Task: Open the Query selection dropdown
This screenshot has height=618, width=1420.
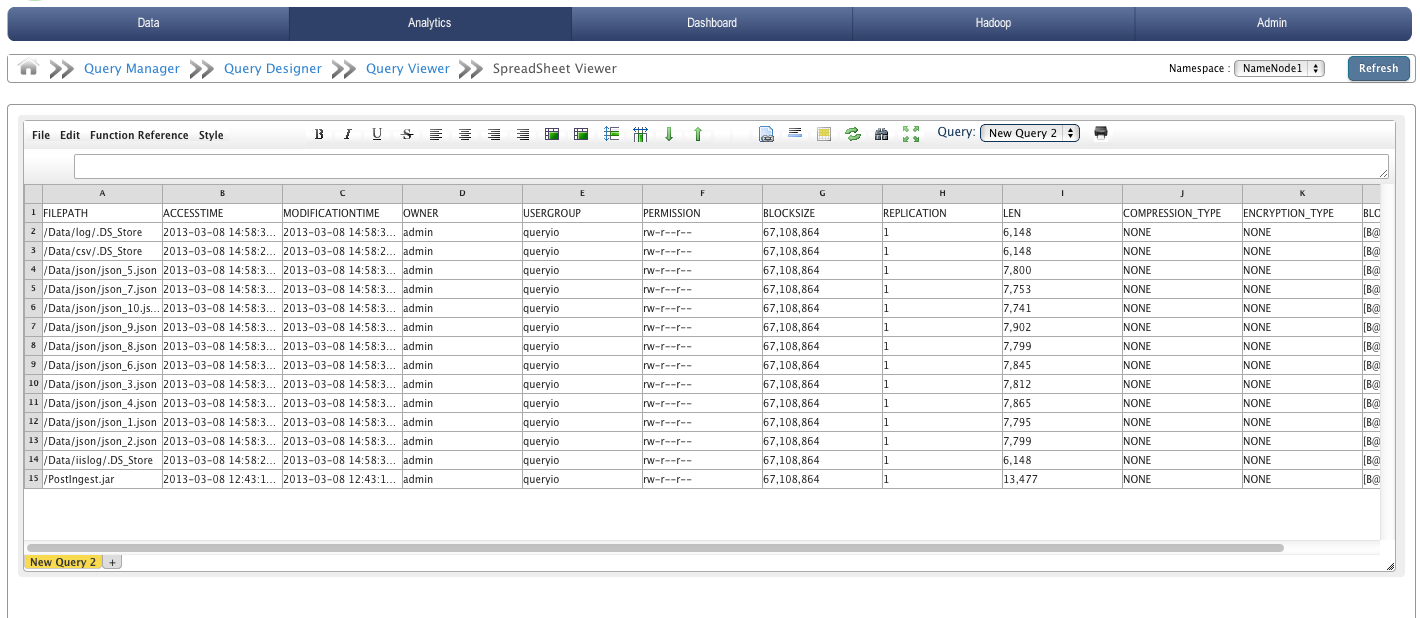Action: pos(1030,132)
